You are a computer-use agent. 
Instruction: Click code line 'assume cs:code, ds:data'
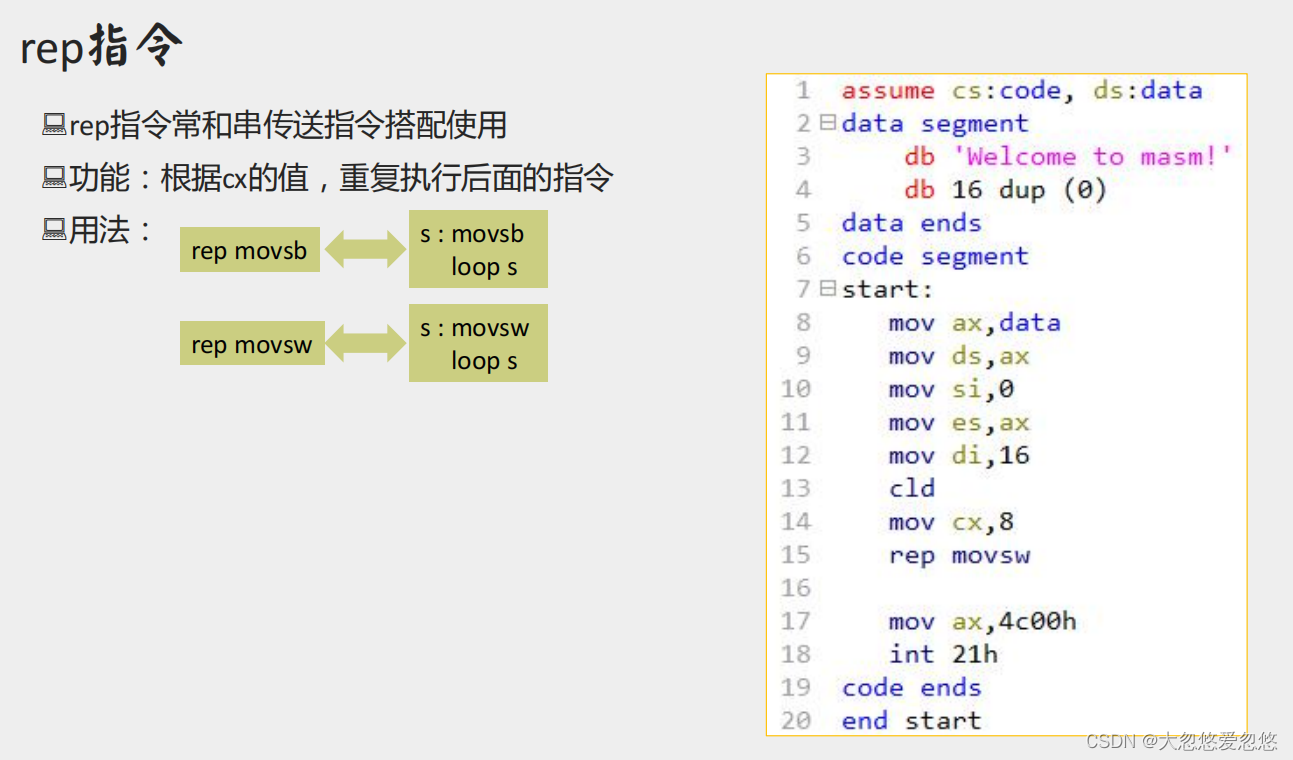[x=1021, y=90]
